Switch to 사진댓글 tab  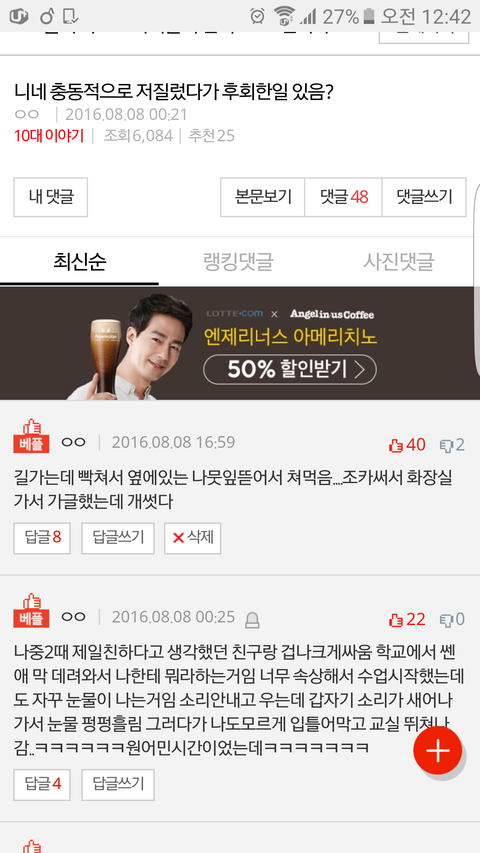pyautogui.click(x=399, y=262)
